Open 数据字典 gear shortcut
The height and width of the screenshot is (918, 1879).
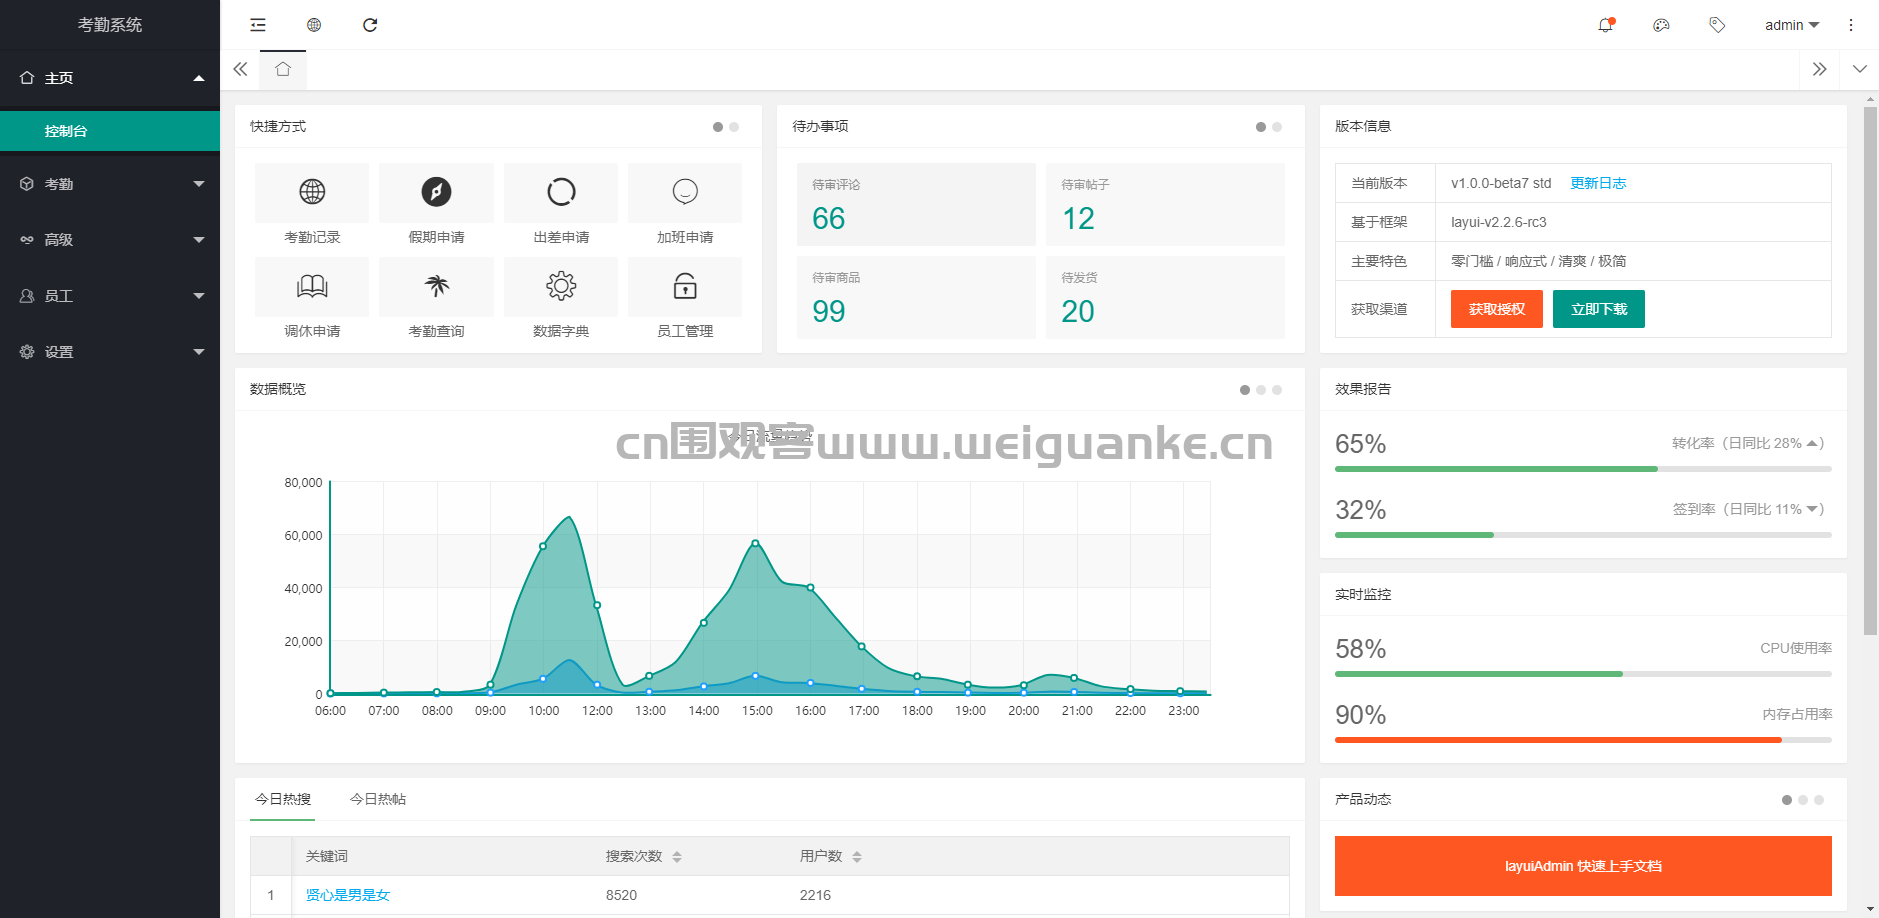[x=561, y=300]
